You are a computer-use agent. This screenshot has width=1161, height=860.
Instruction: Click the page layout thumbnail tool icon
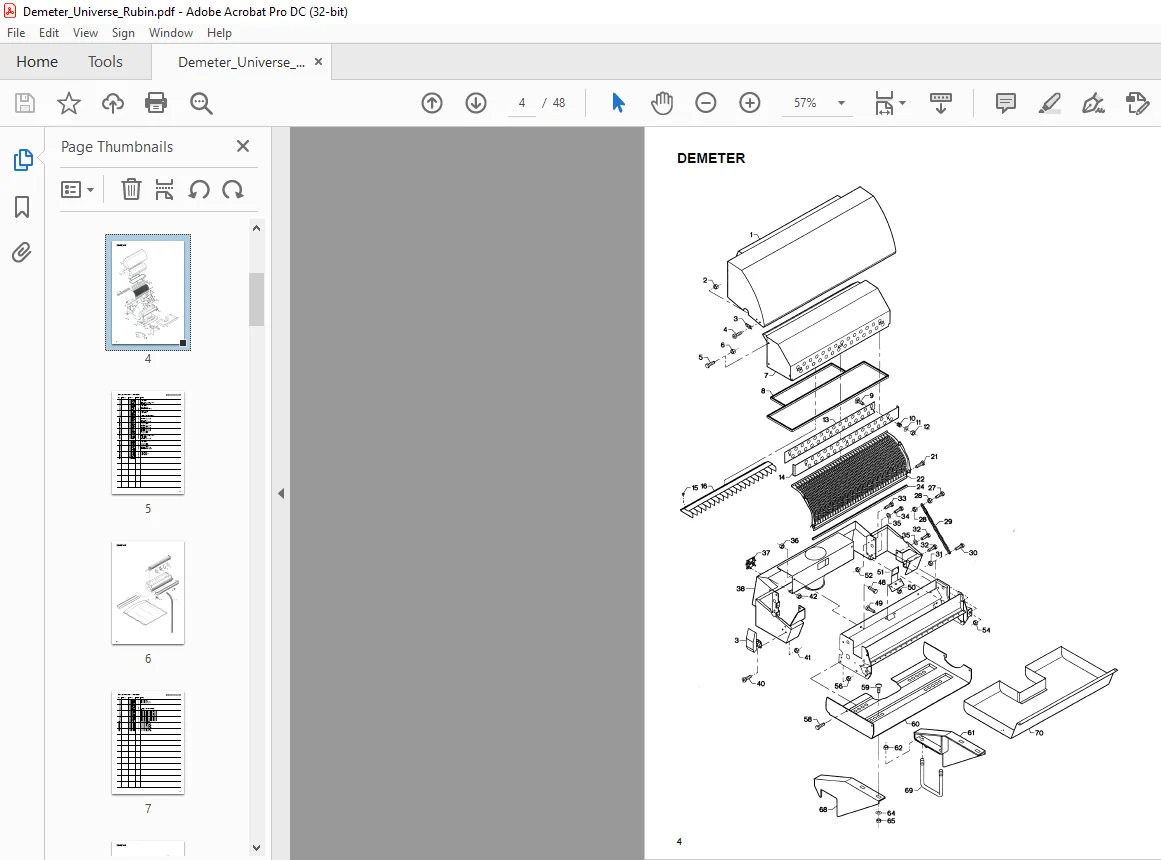164,190
